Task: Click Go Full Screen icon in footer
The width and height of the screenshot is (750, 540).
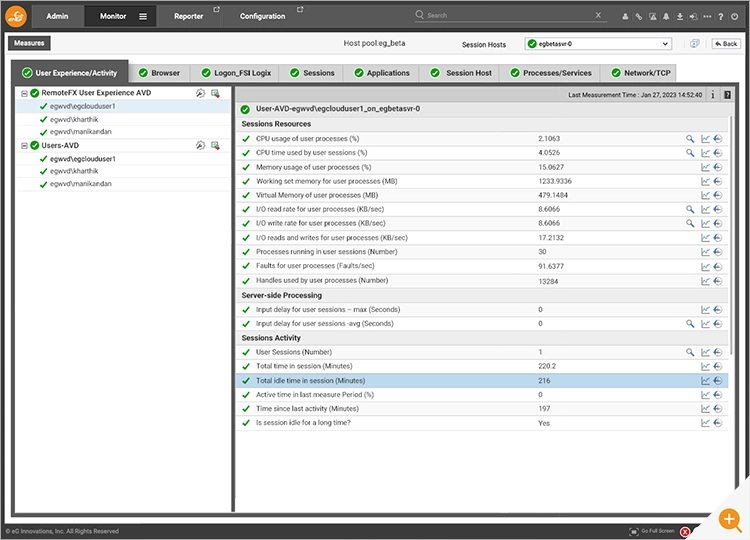Action: 634,531
